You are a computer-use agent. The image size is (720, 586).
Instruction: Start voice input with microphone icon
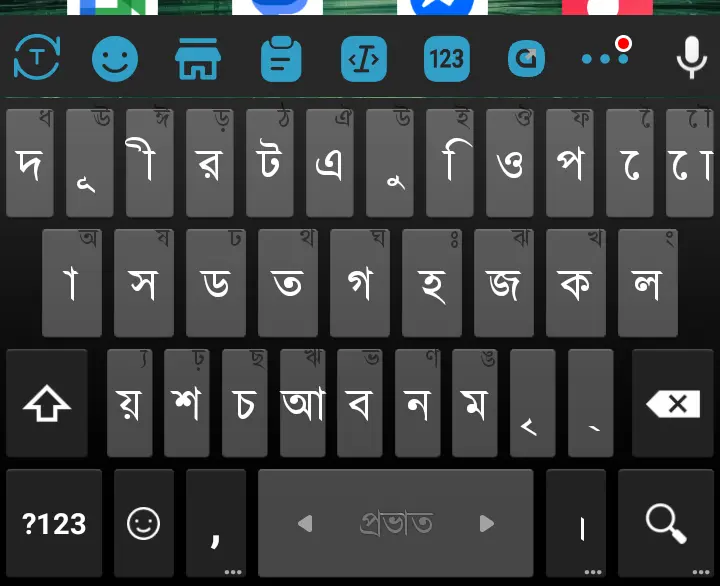click(692, 57)
